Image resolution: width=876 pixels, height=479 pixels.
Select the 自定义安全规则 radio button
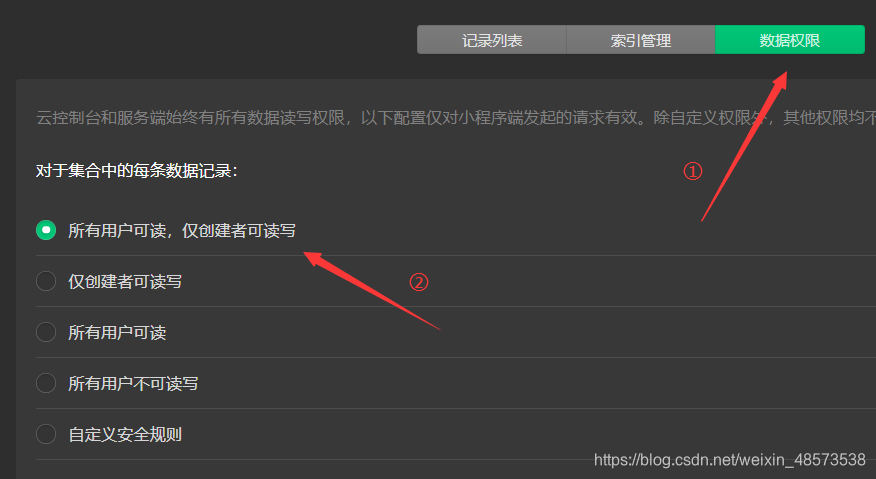click(46, 434)
